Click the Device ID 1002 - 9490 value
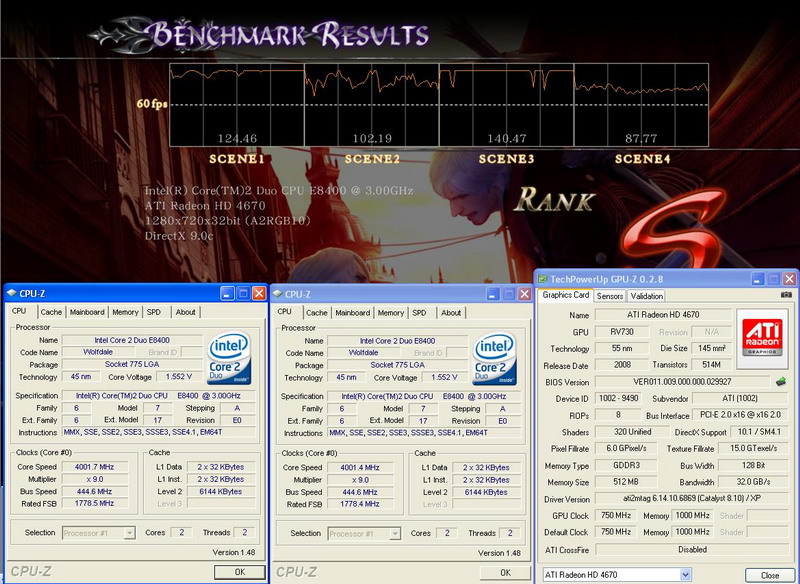The width and height of the screenshot is (800, 584). pyautogui.click(x=618, y=398)
